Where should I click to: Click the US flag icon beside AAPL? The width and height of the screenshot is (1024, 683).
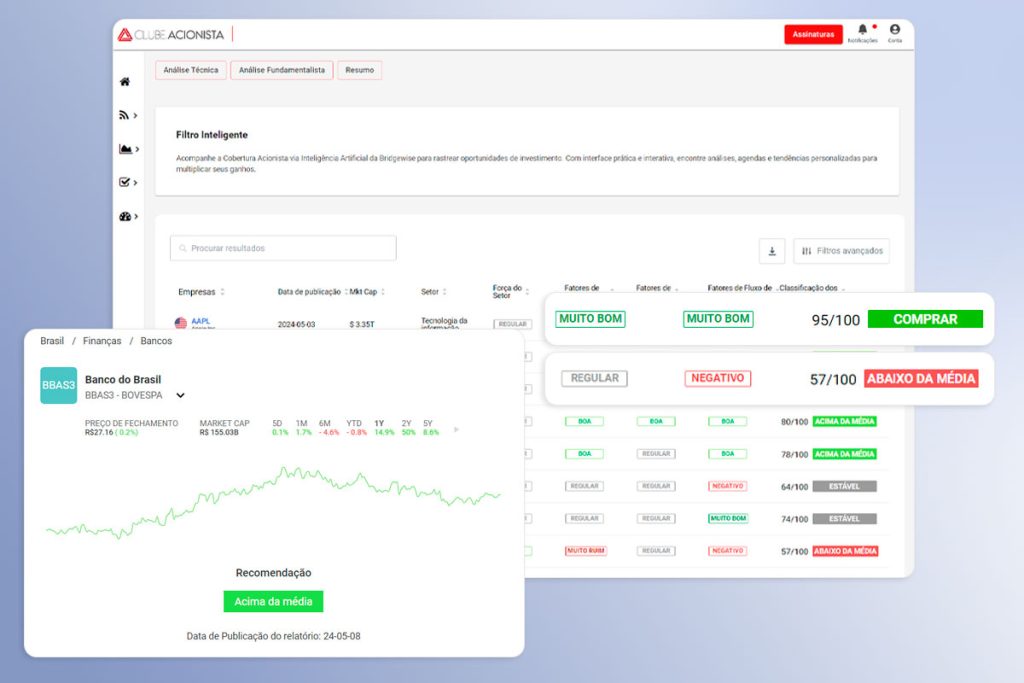point(181,323)
